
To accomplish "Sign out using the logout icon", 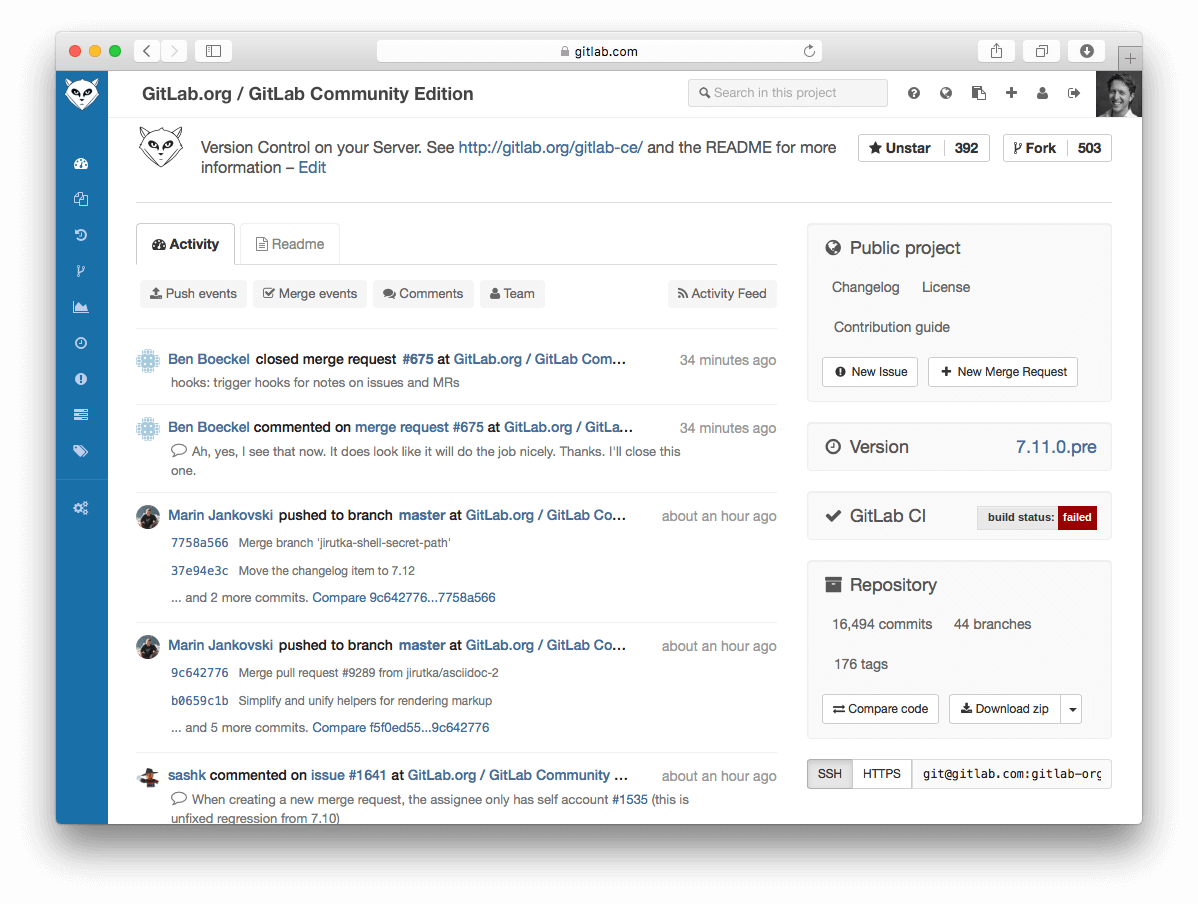I will pyautogui.click(x=1072, y=92).
